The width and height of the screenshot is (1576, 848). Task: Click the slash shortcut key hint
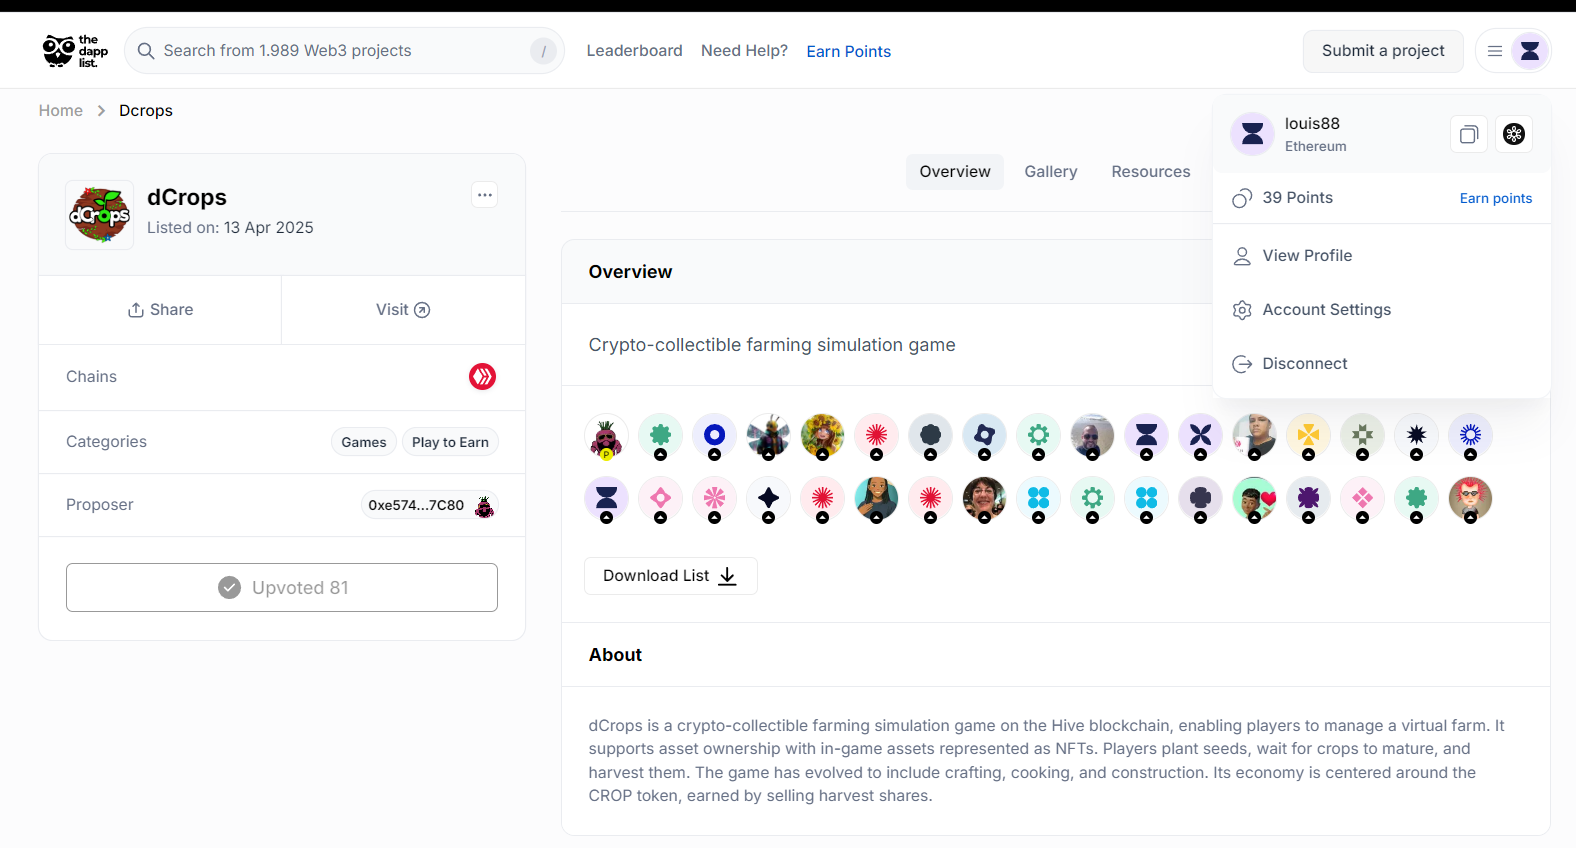coord(543,51)
